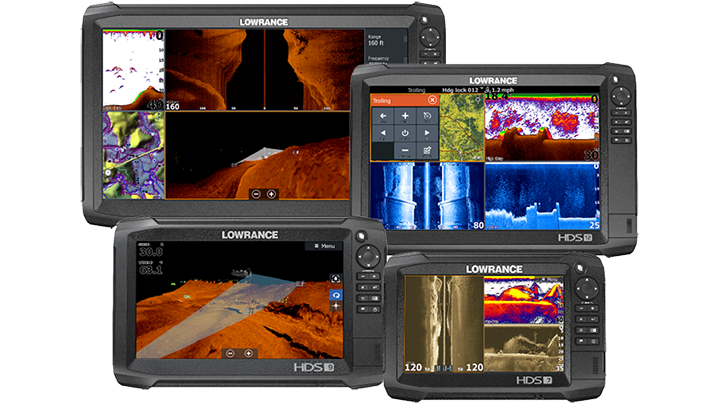The width and height of the screenshot is (720, 405).
Task: Push the cursor D-pad on HDS 7
Action: pyautogui.click(x=586, y=288)
